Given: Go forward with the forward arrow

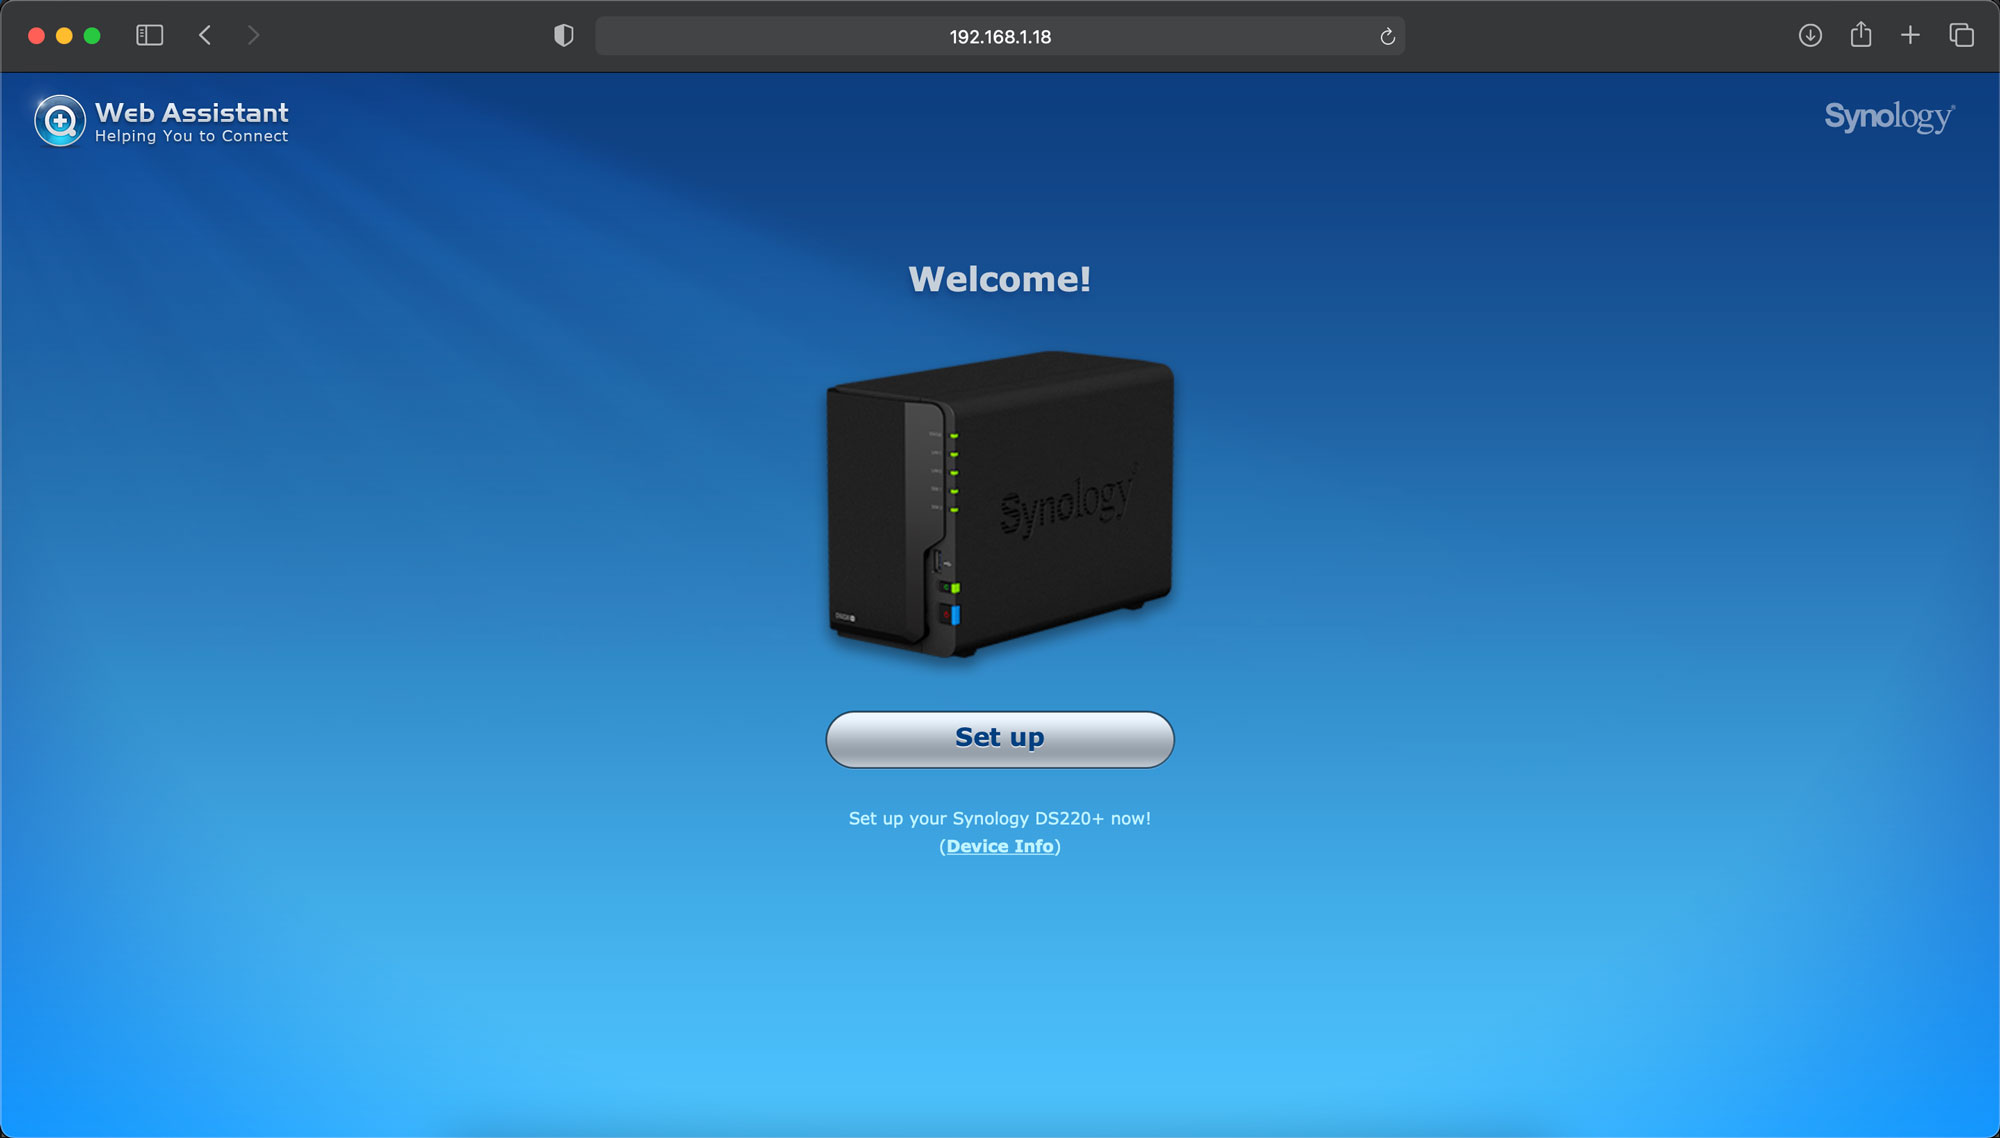Looking at the screenshot, I should click(253, 36).
